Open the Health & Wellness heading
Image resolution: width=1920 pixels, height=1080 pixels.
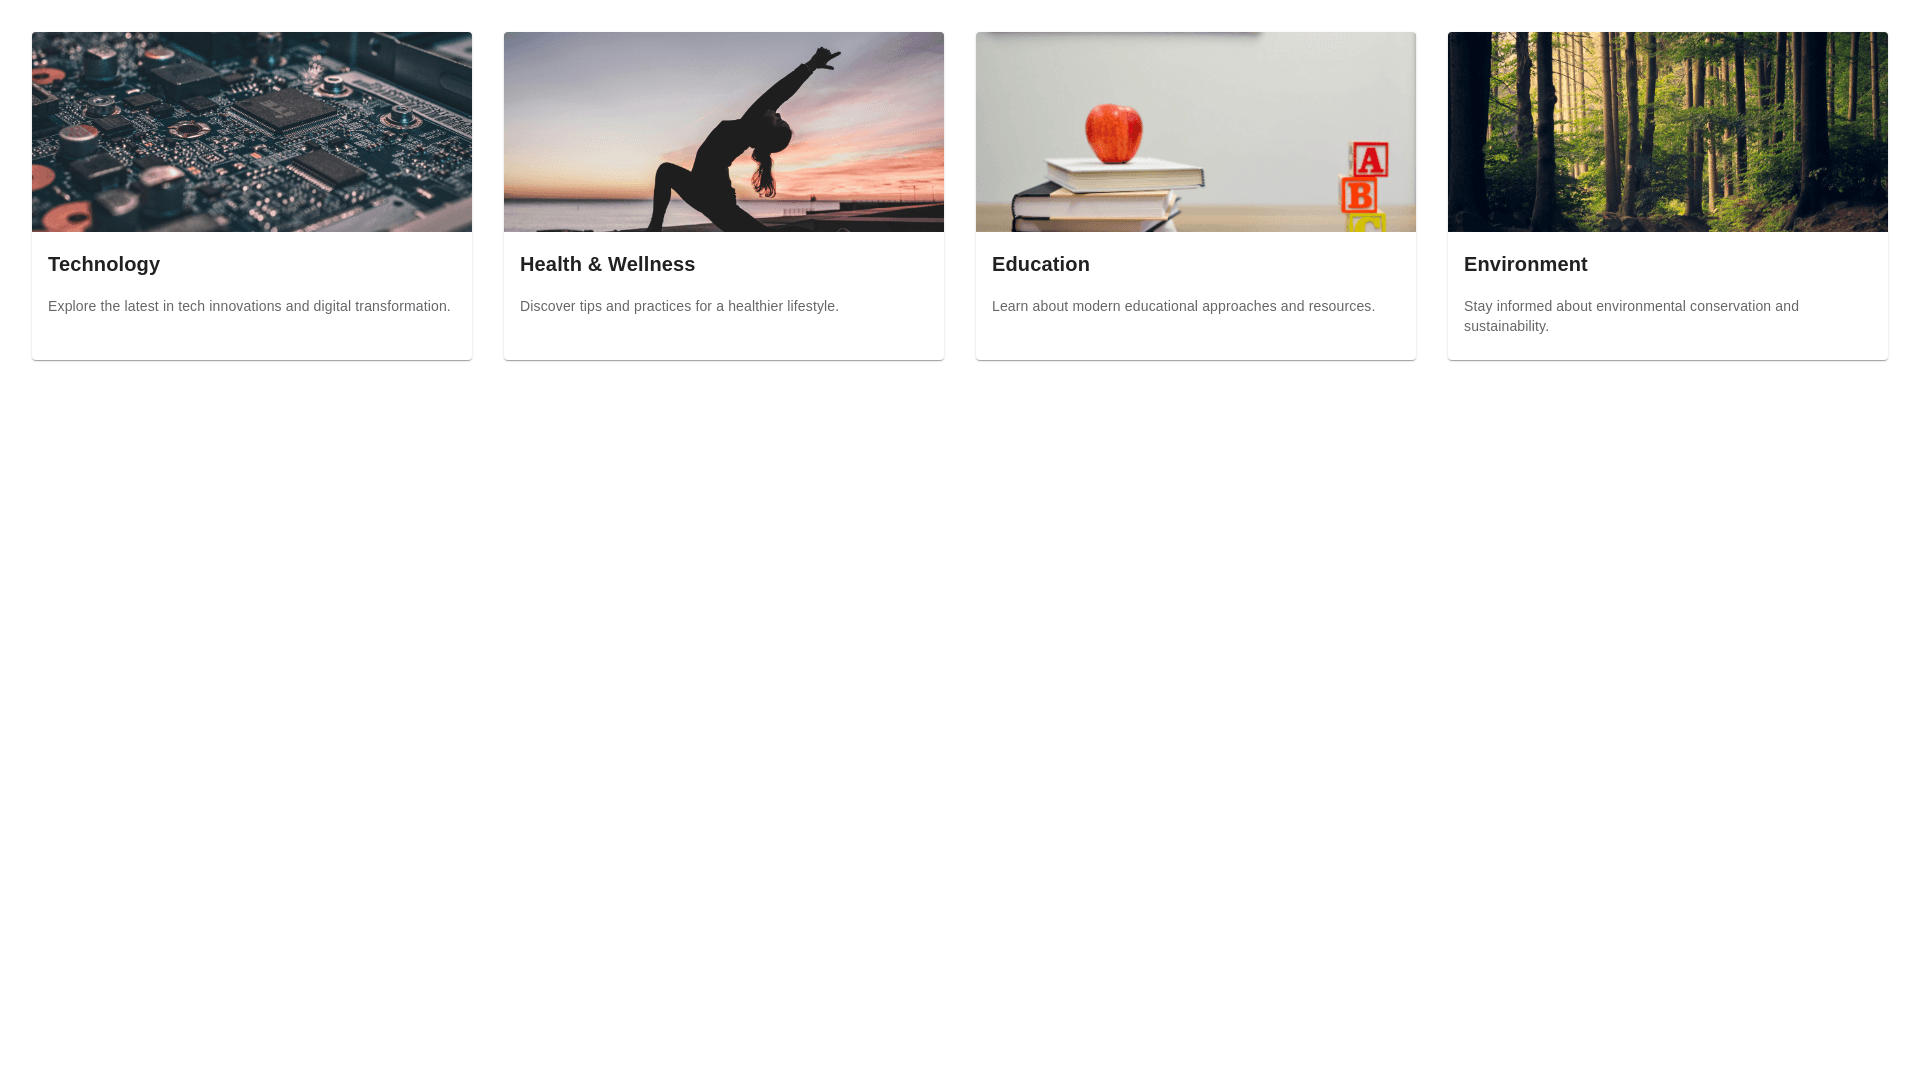(607, 264)
